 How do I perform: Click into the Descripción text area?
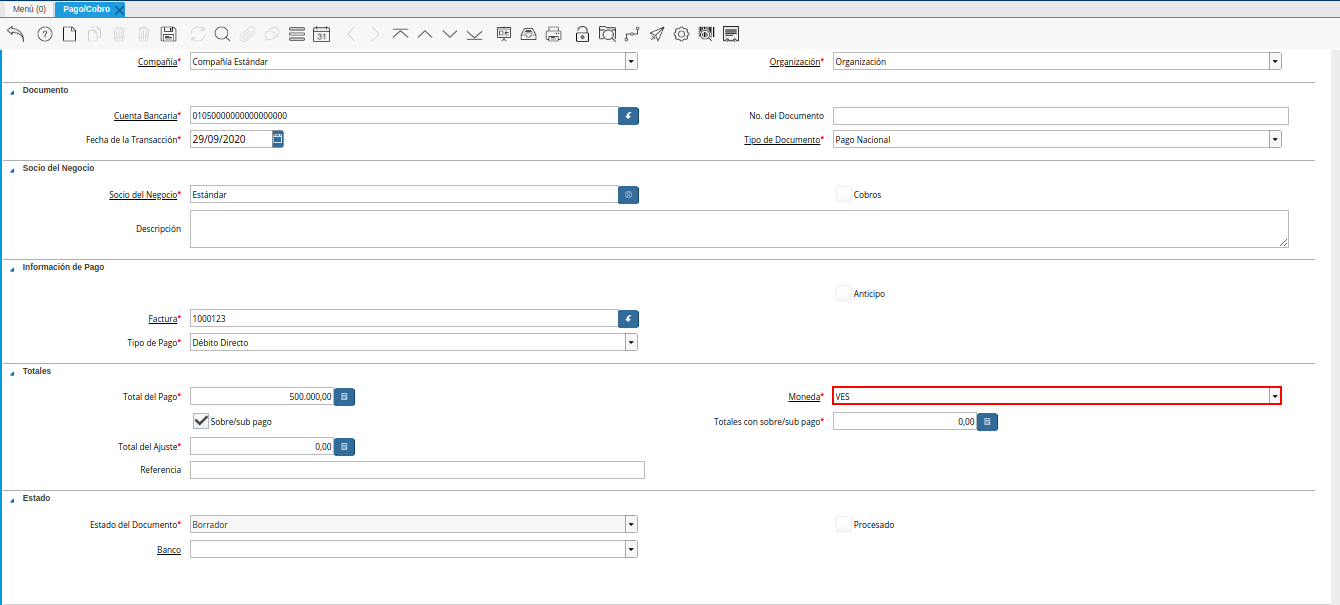(x=738, y=229)
